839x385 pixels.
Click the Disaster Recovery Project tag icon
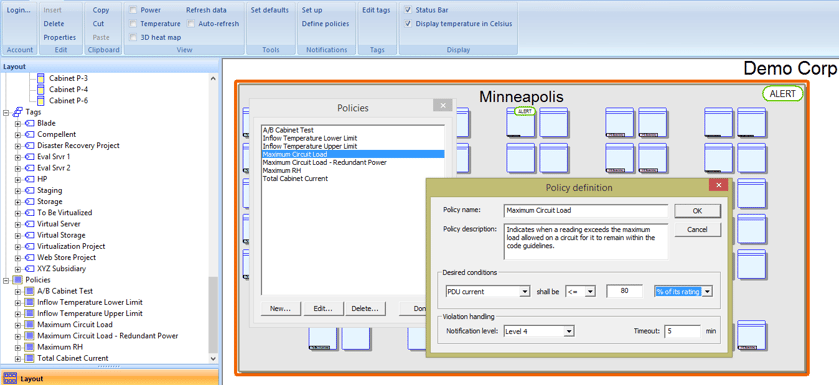click(29, 145)
